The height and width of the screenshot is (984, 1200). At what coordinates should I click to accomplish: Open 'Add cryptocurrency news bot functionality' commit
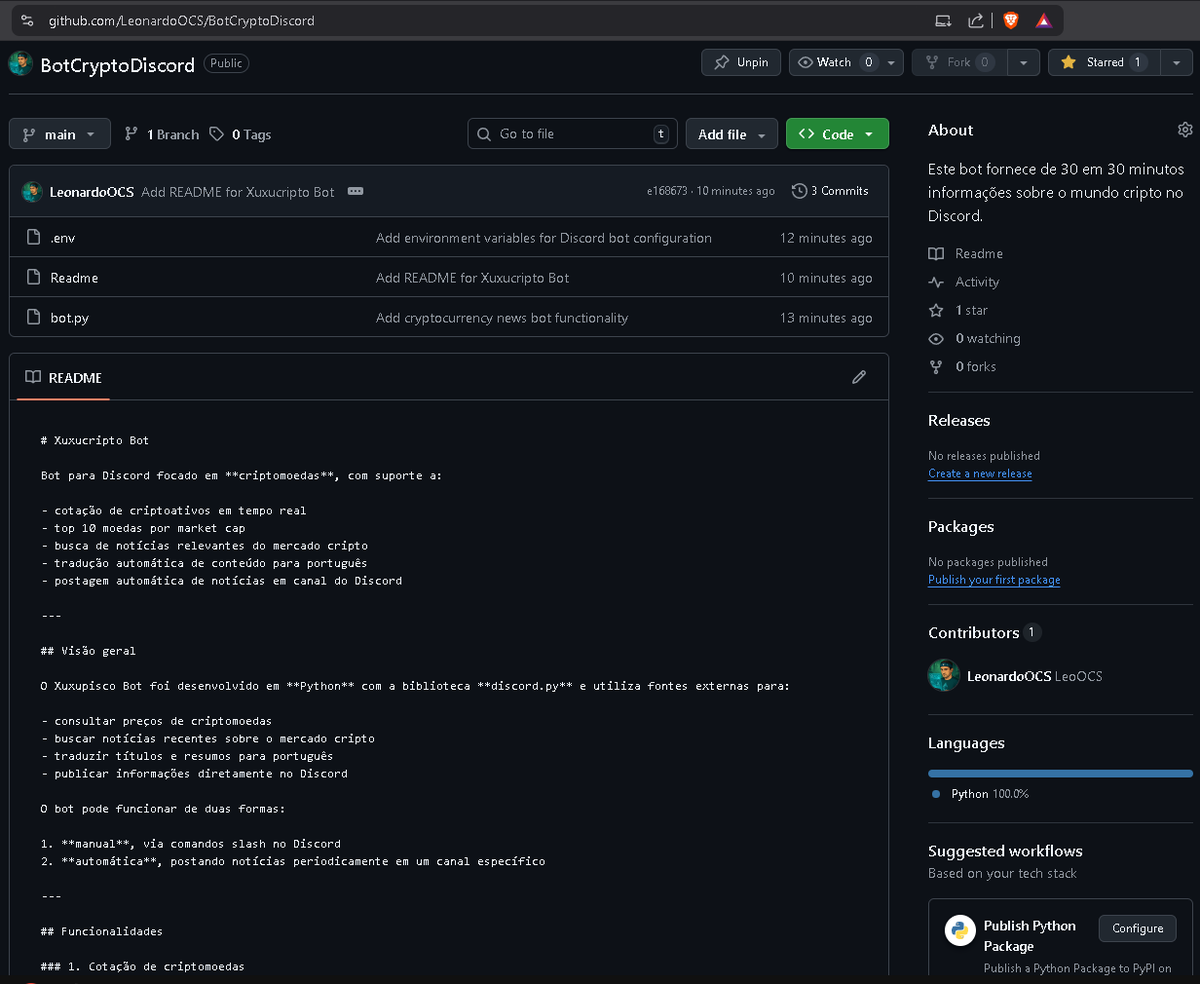502,318
